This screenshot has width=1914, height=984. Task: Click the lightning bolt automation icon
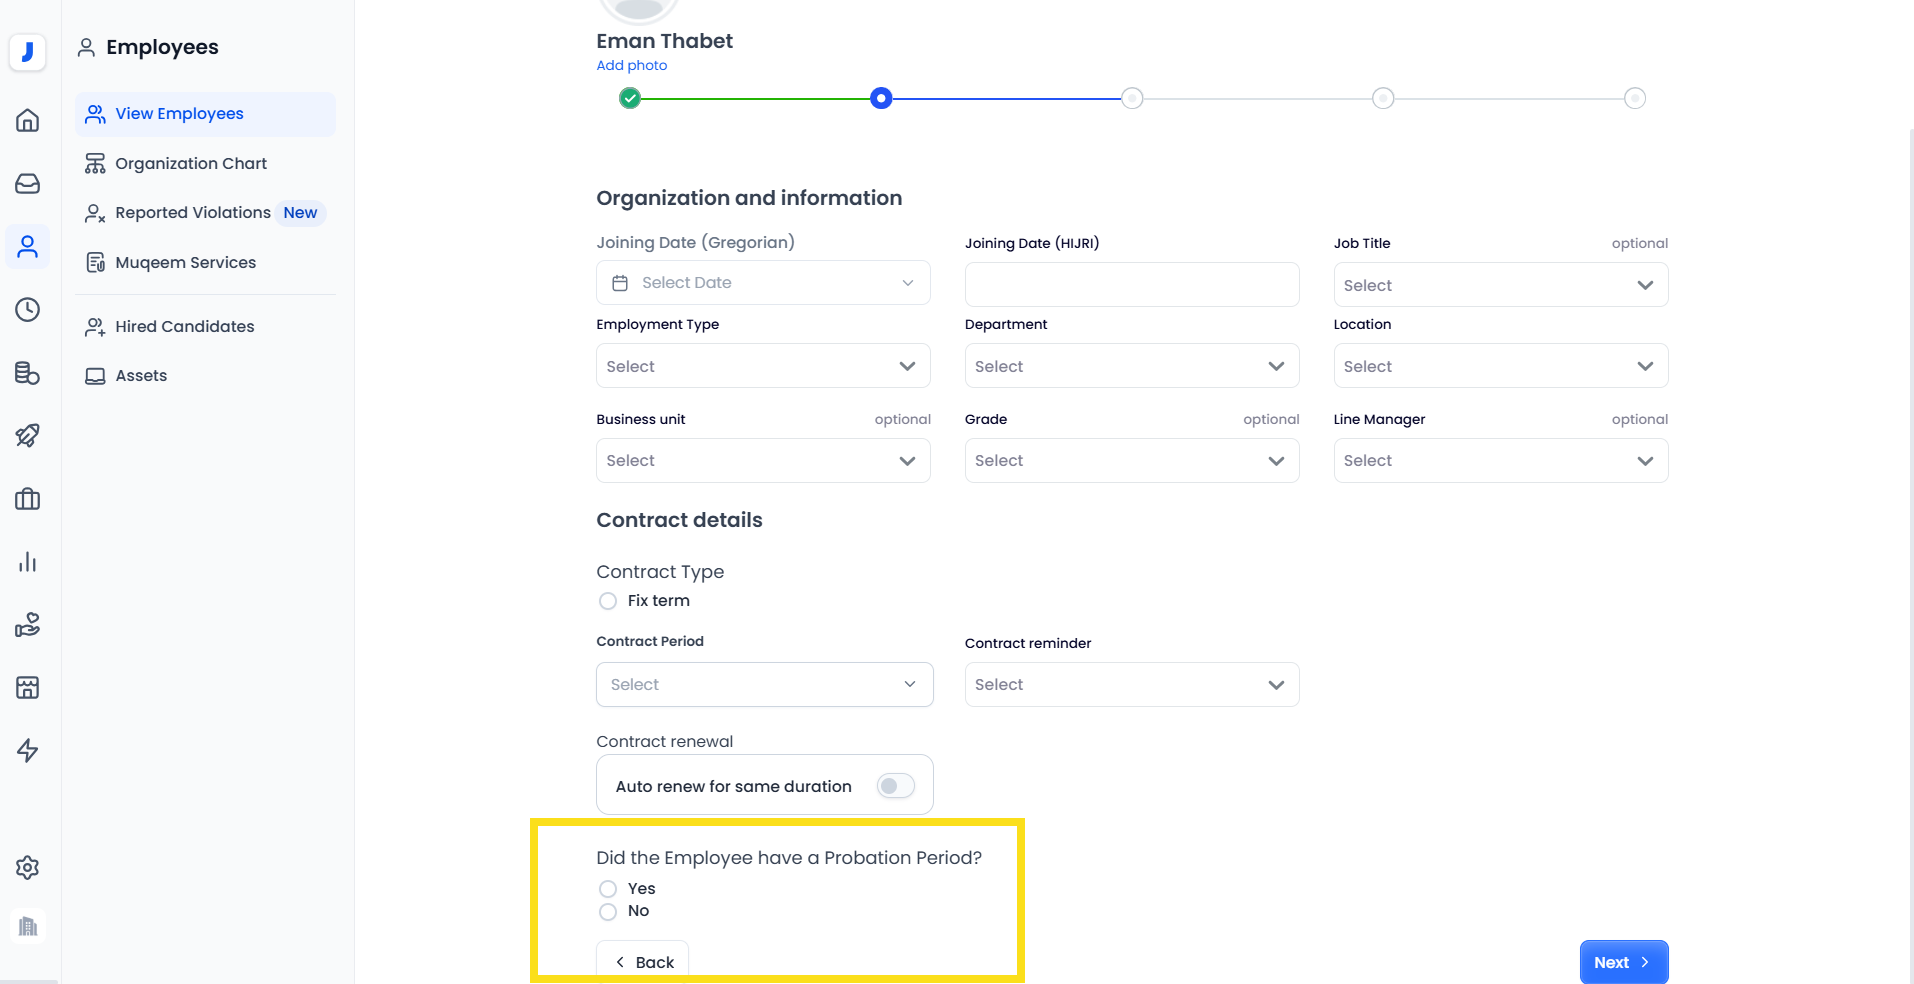(27, 751)
